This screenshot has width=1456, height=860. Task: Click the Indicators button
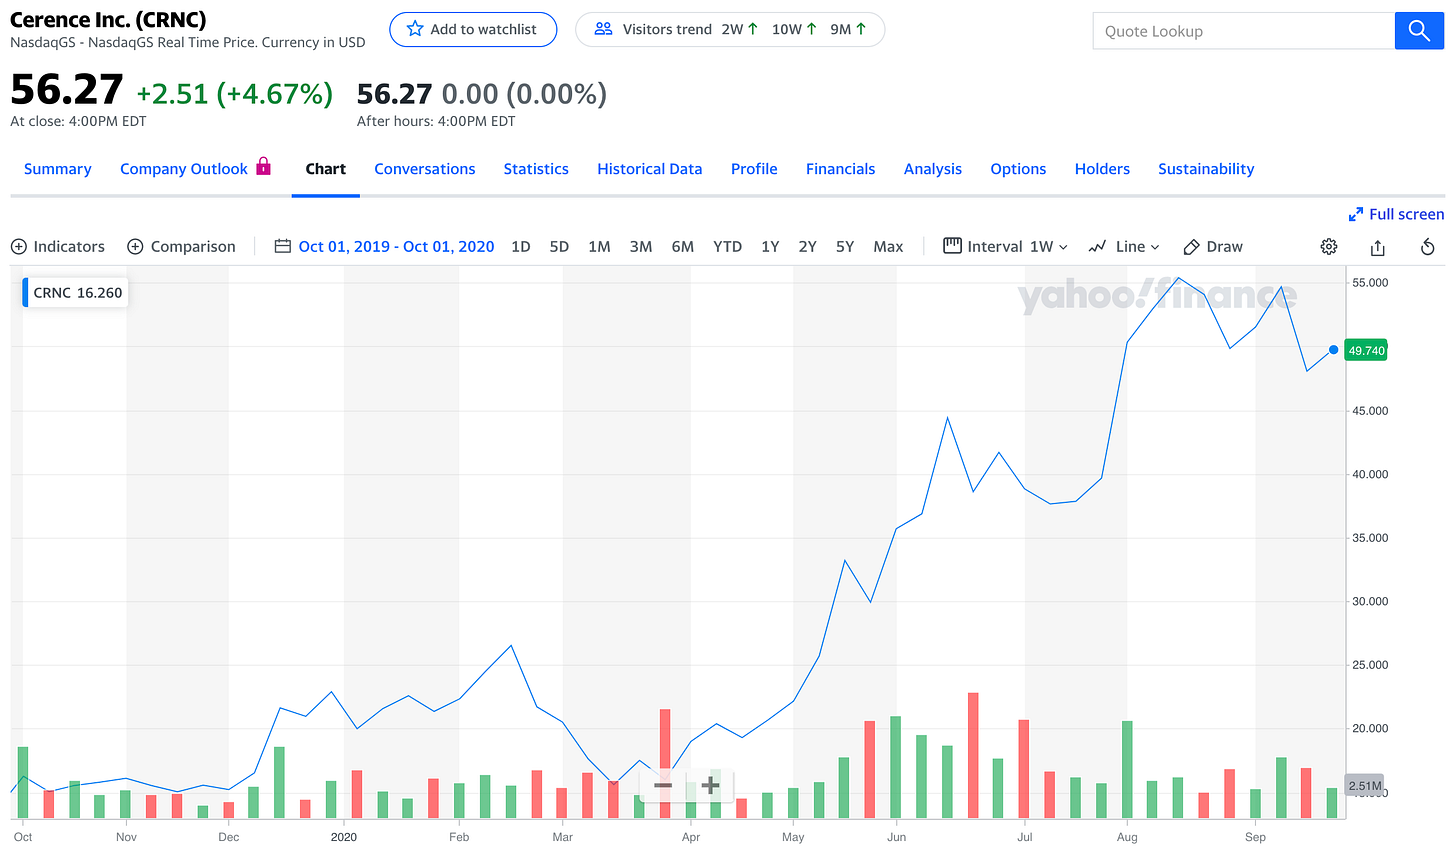pos(58,246)
